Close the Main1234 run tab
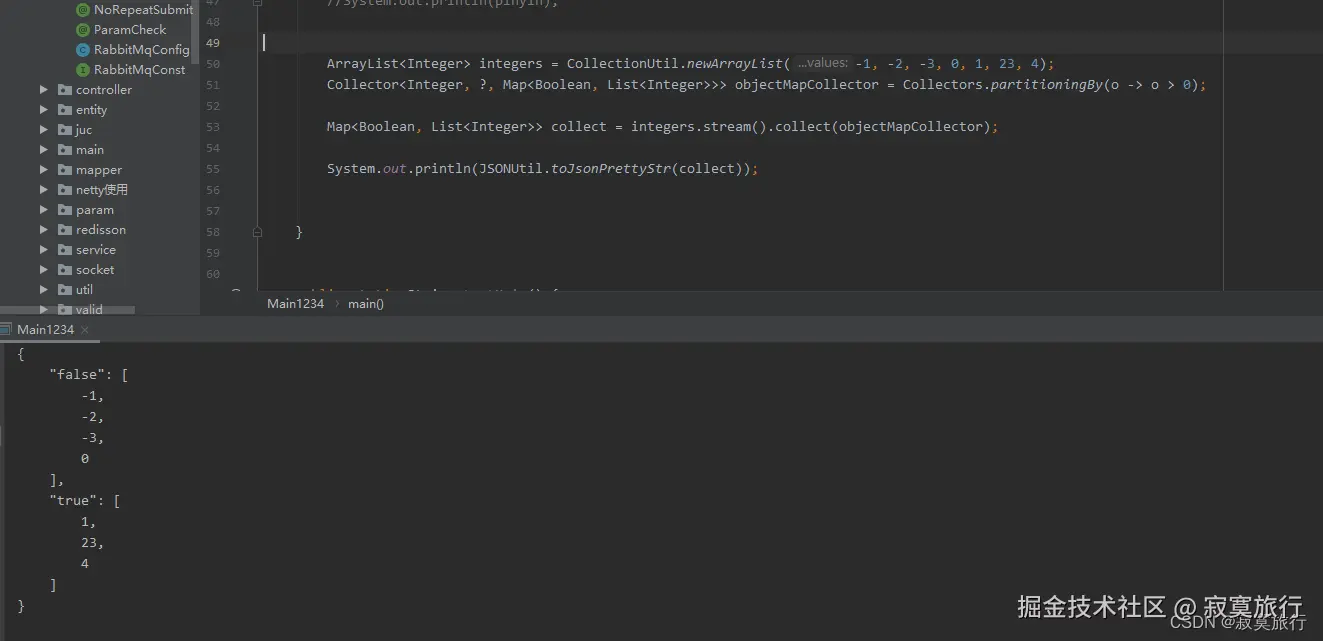 pos(85,330)
